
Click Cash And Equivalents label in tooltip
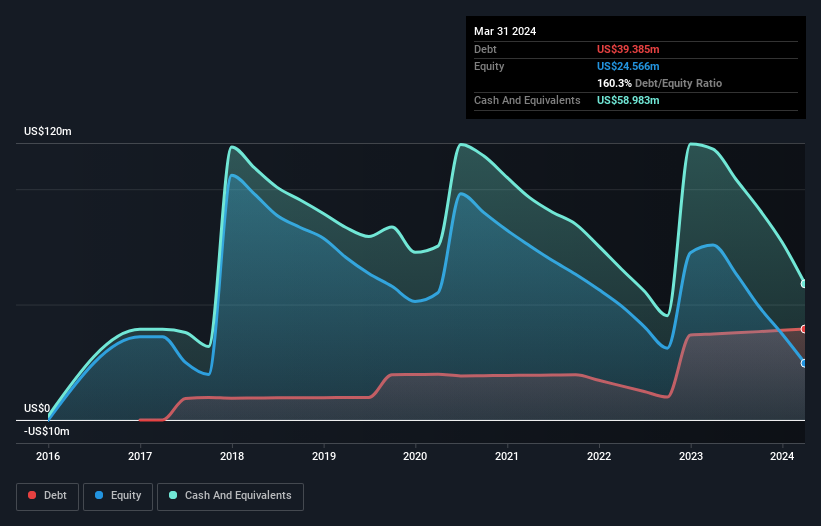(x=527, y=100)
